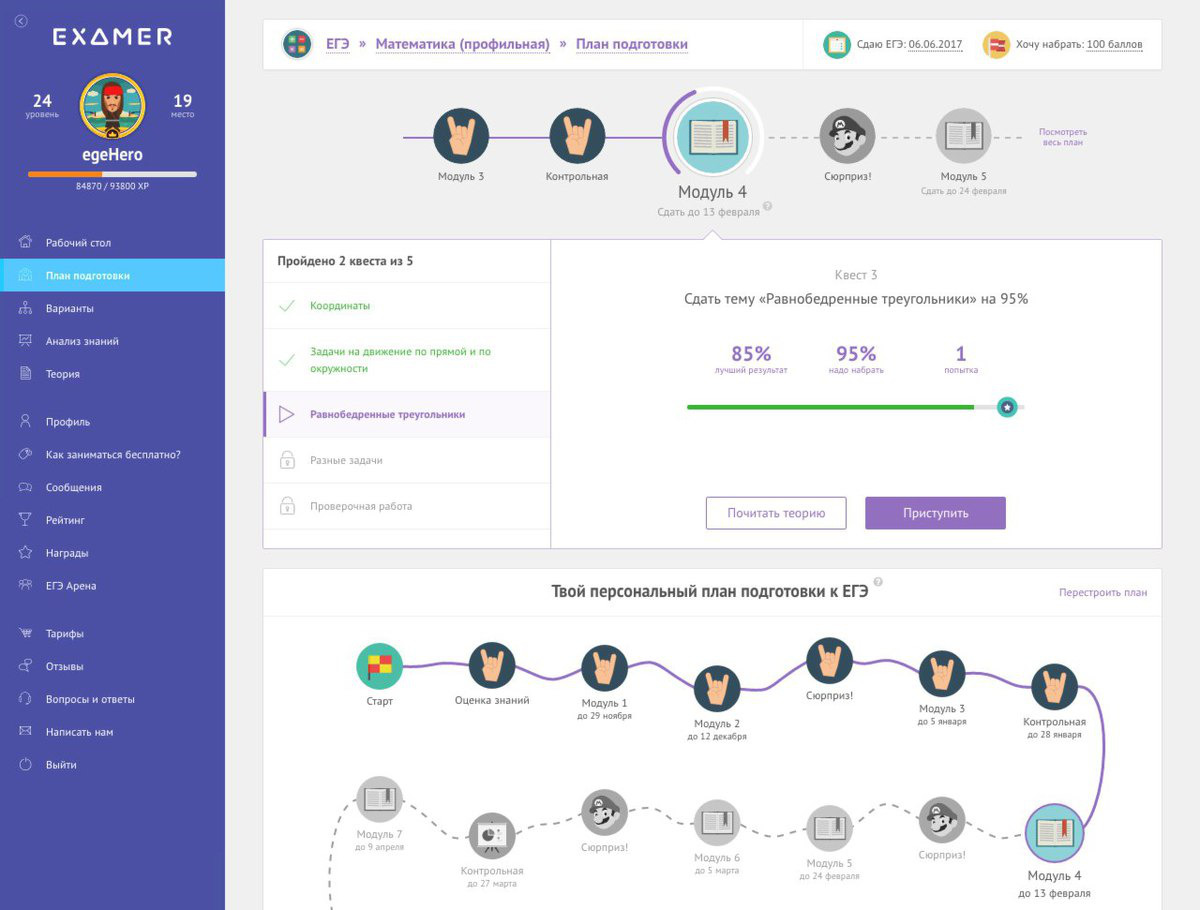Viewport: 1200px width, 910px height.
Task: Open the gray Mario surprise icon in top timeline
Action: [x=847, y=136]
